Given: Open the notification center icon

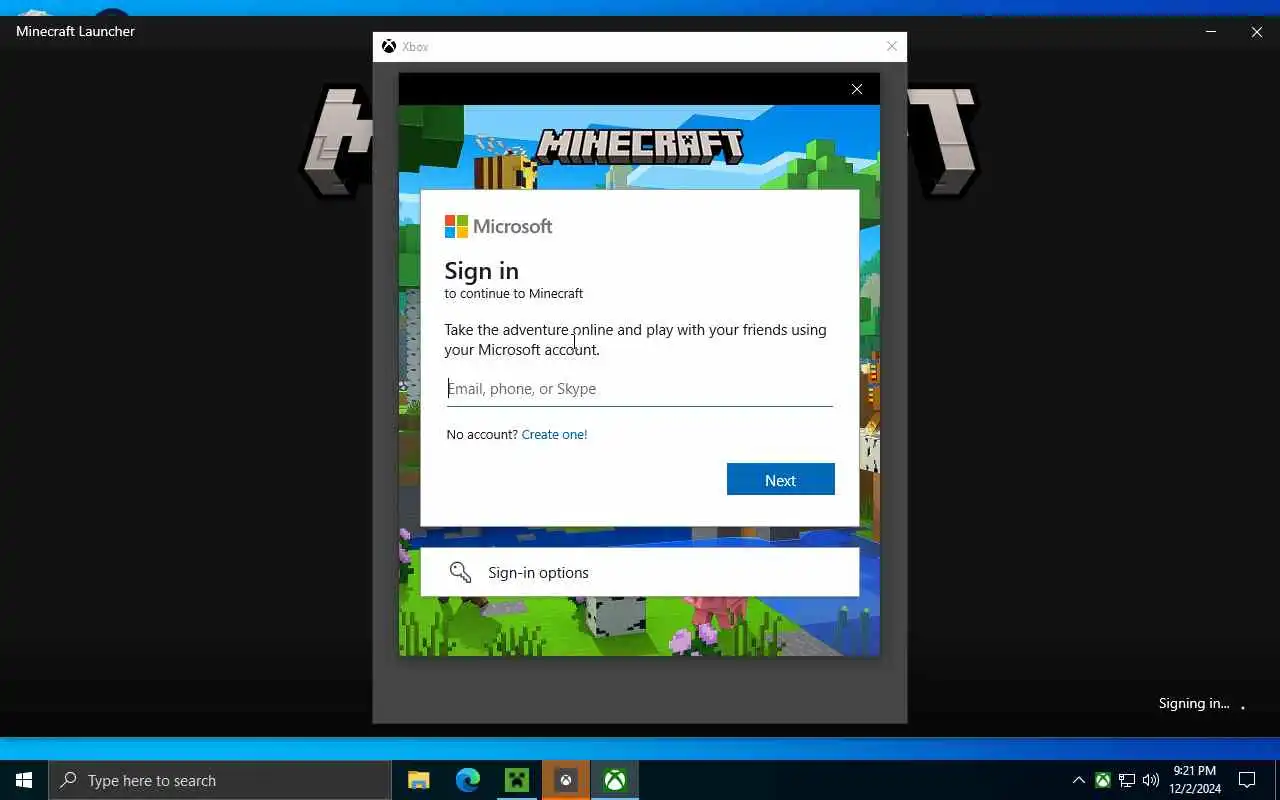Looking at the screenshot, I should click(x=1247, y=780).
